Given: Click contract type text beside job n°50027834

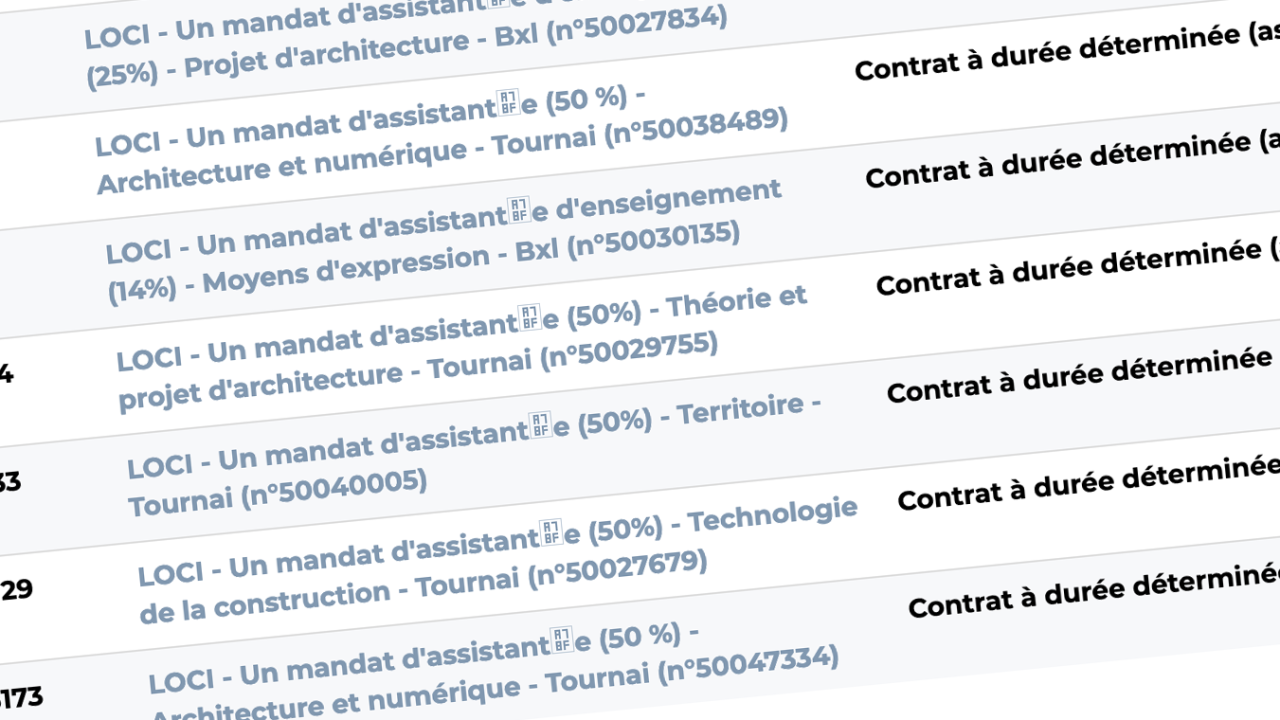Looking at the screenshot, I should coord(1066,52).
